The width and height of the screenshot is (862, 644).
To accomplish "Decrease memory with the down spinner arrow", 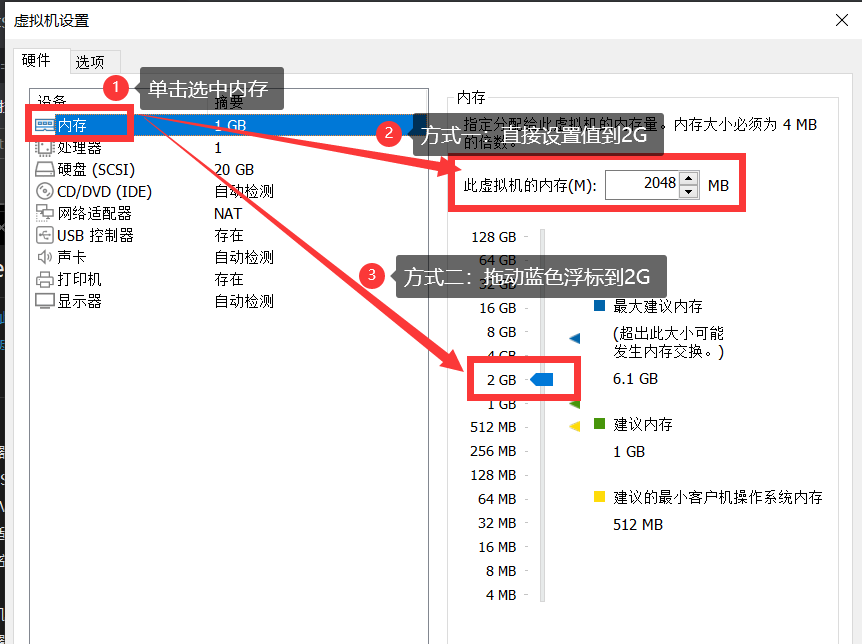I will pyautogui.click(x=688, y=192).
